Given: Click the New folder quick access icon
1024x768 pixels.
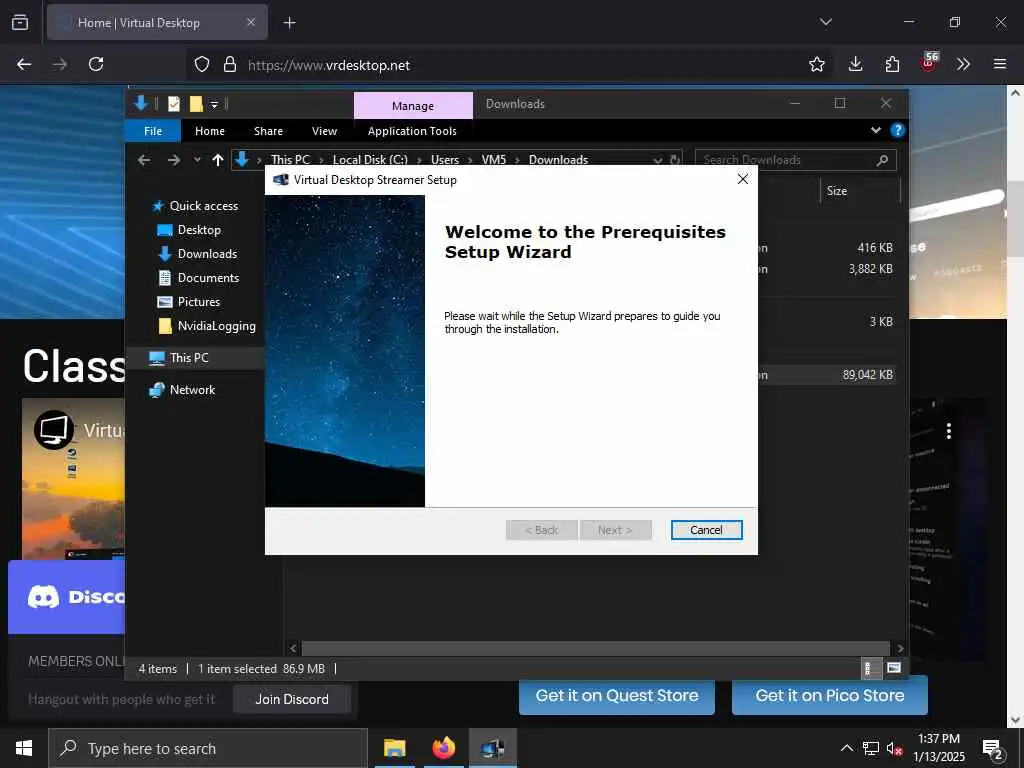Looking at the screenshot, I should tap(196, 104).
